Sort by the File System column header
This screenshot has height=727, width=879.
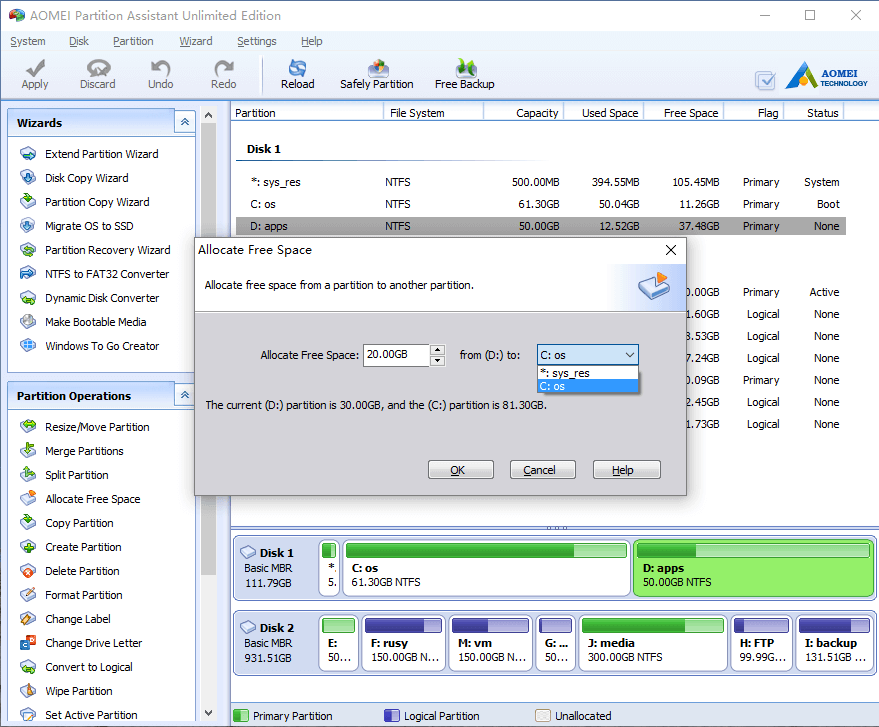pyautogui.click(x=433, y=113)
